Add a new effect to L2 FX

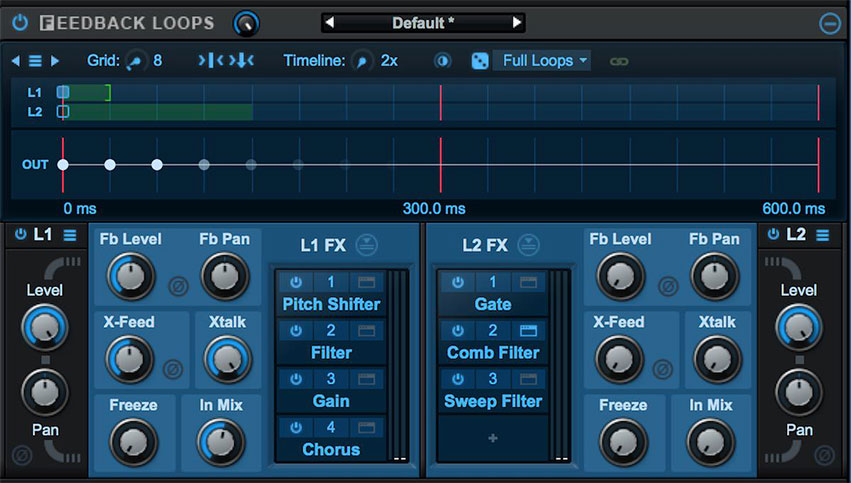pos(492,439)
